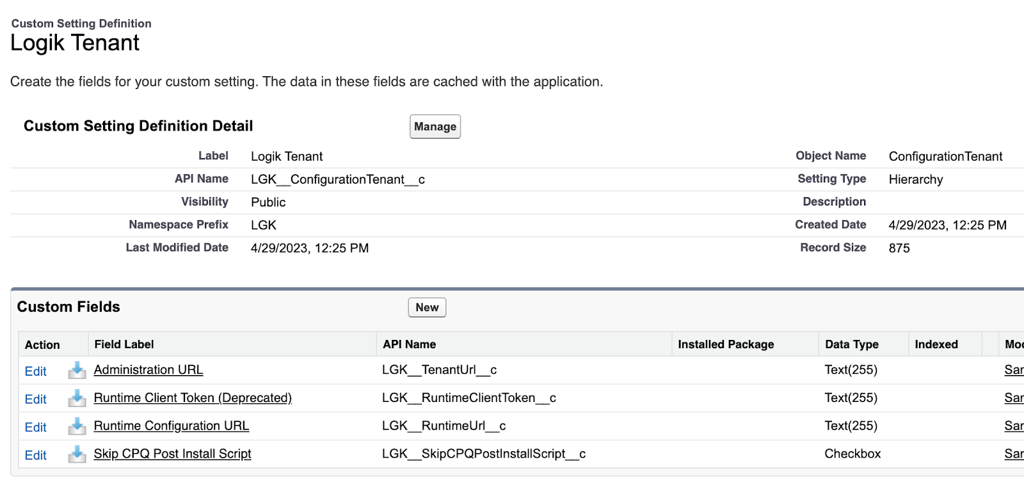Click the Created Date value

(948, 225)
